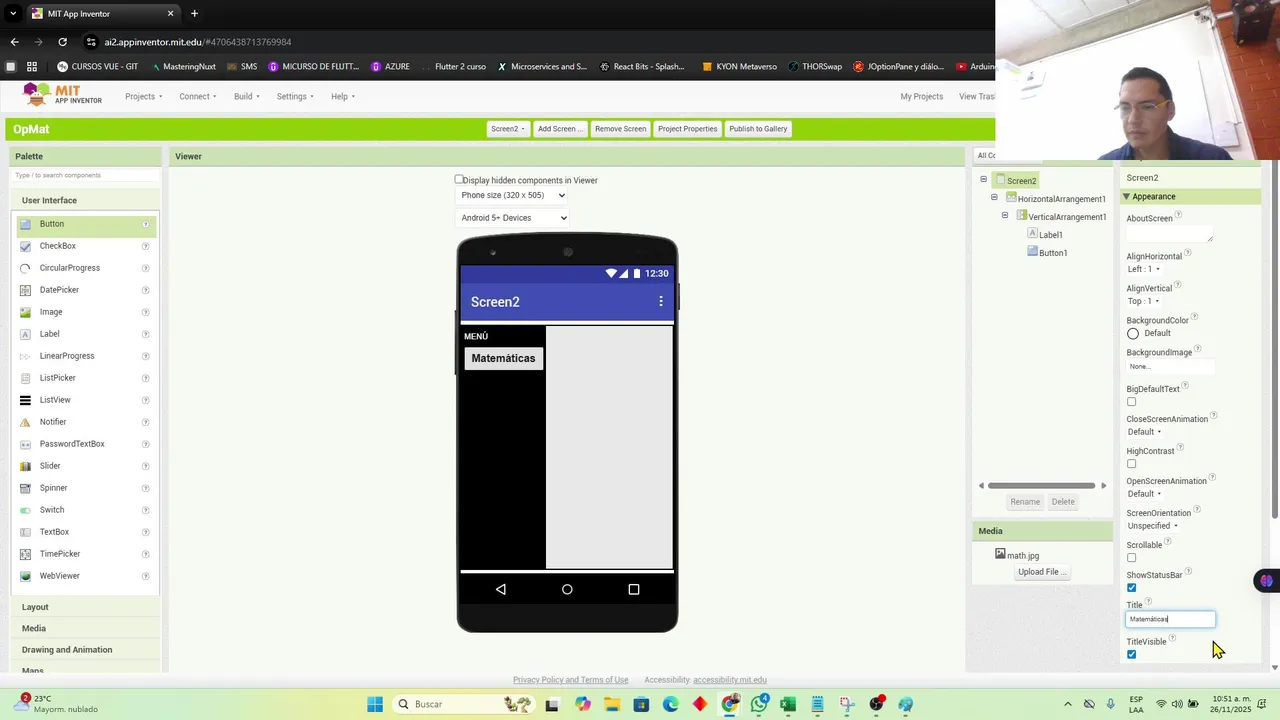1280x720 pixels.
Task: Uncheck the ShowStatusBar checkbox
Action: (1131, 588)
